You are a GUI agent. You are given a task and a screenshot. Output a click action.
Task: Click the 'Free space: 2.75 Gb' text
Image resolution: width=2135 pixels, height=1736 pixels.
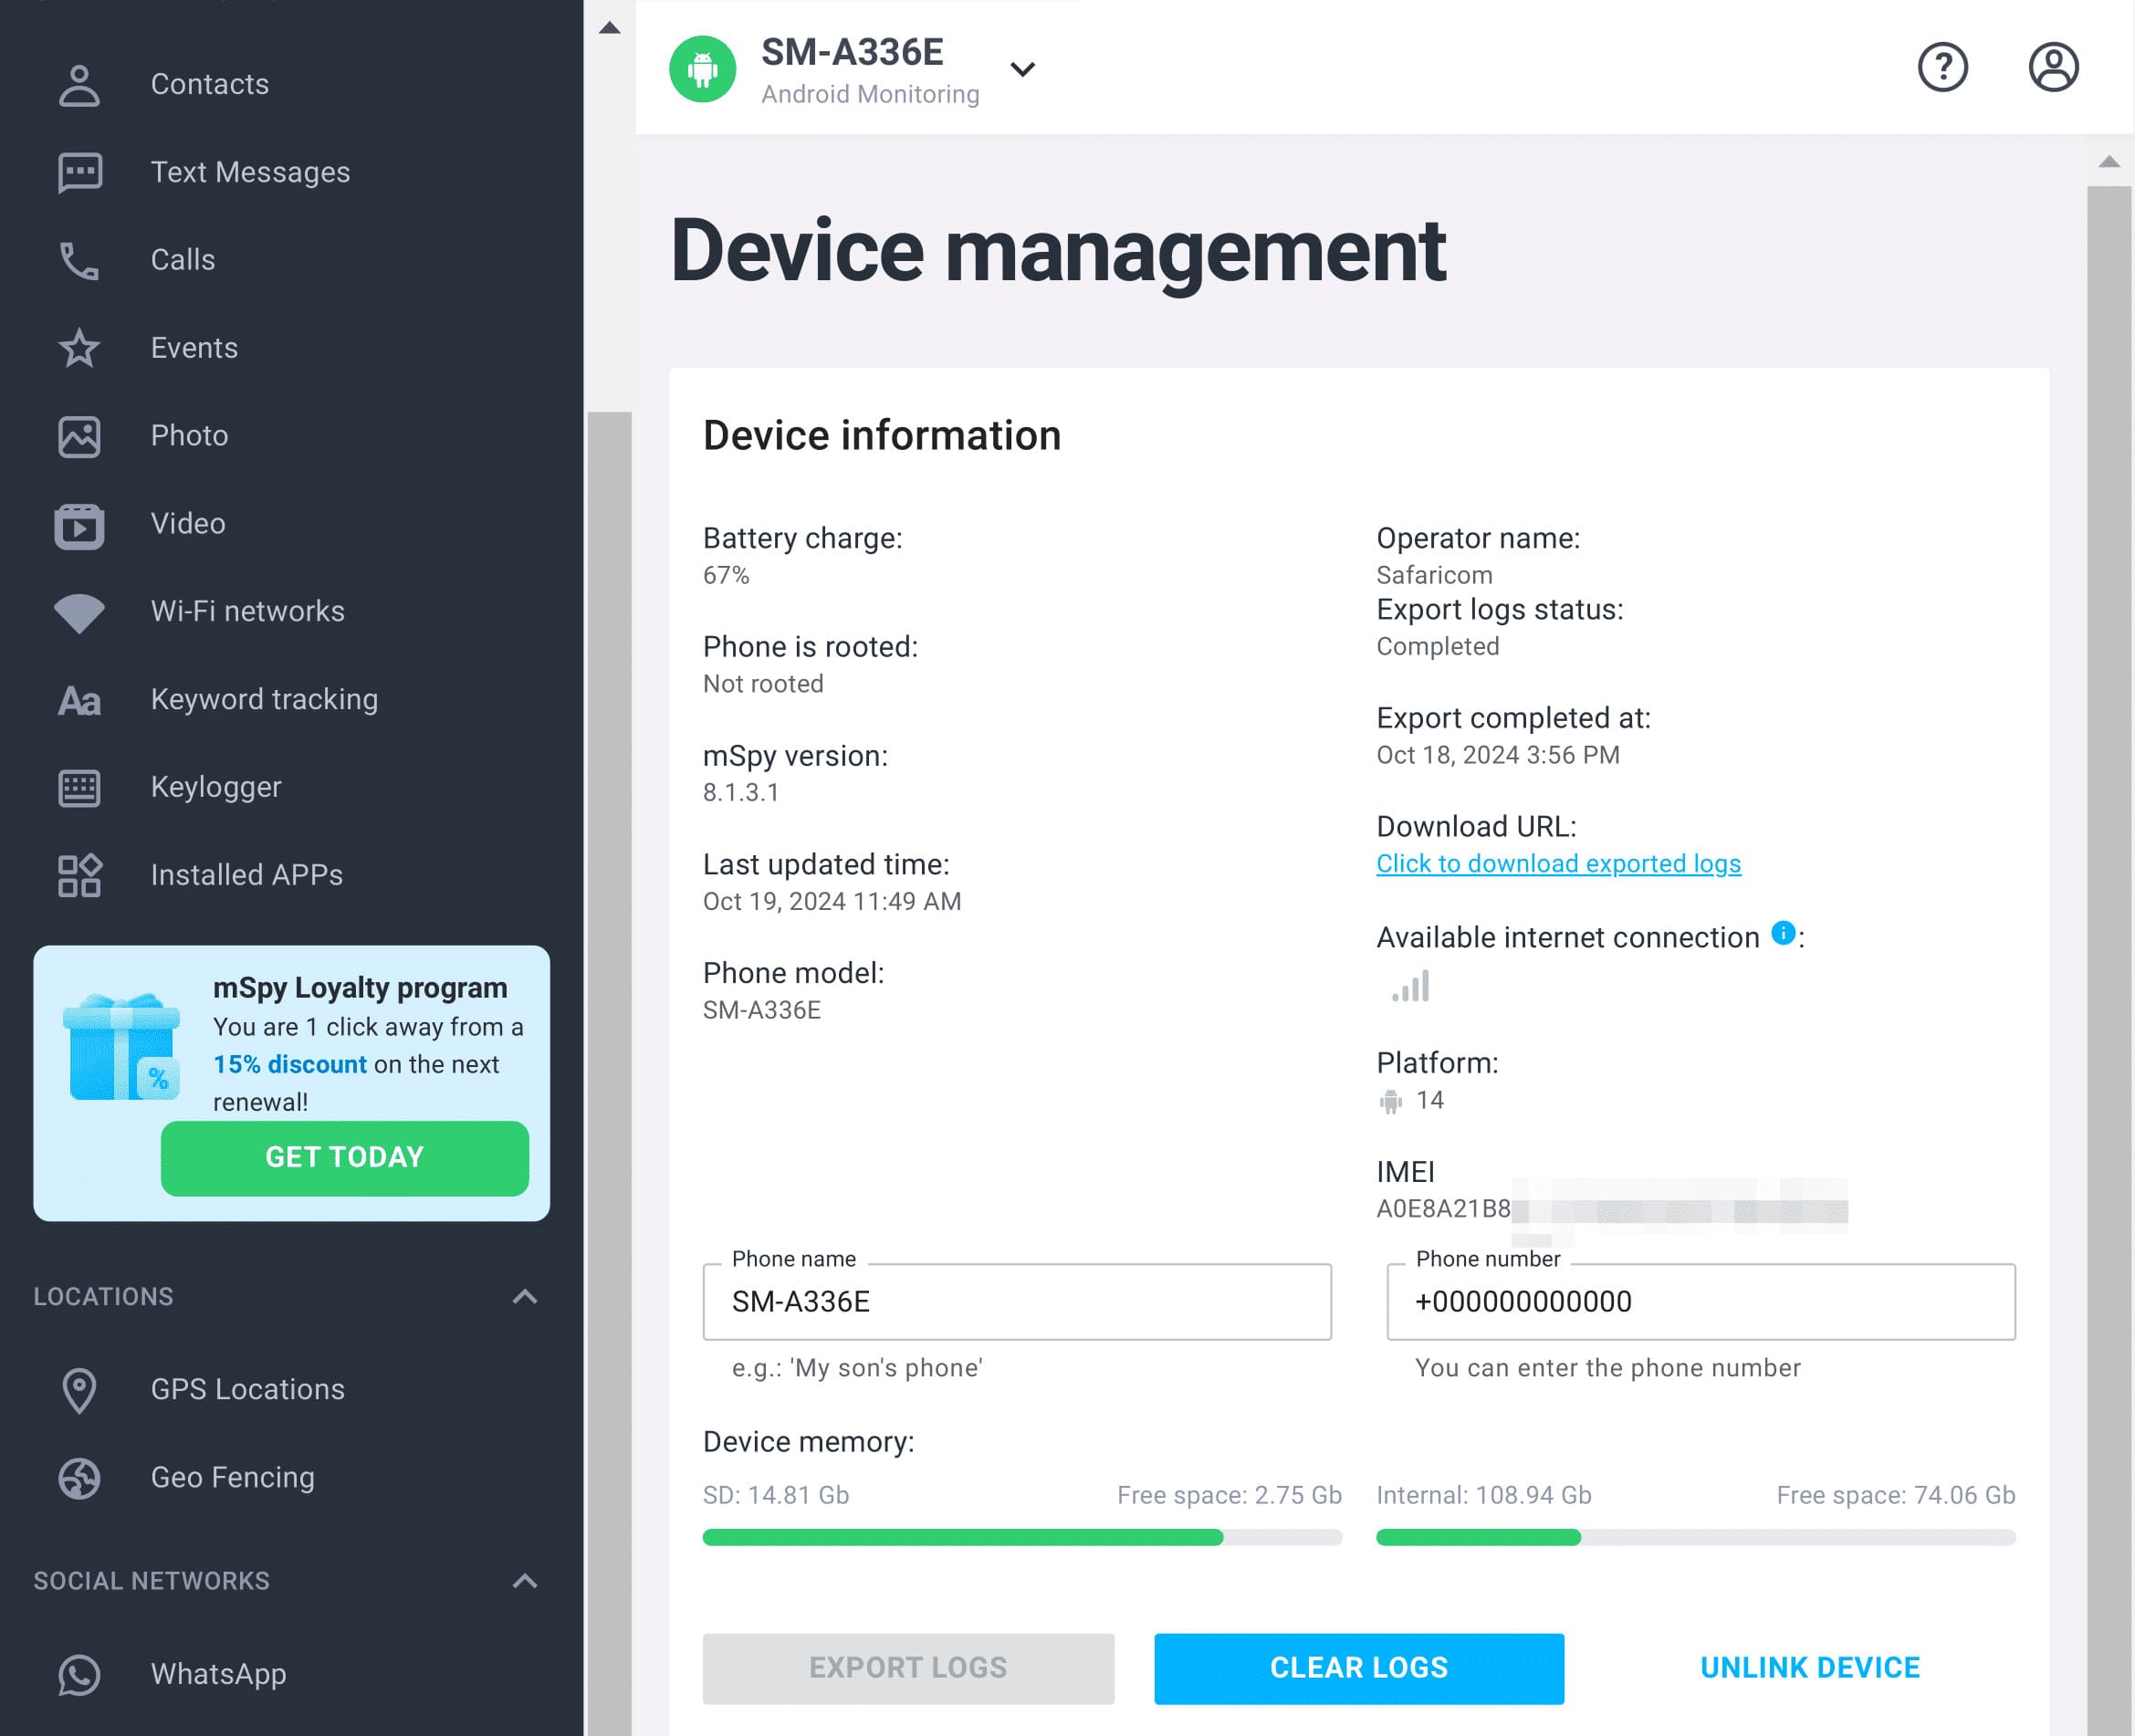click(1229, 1496)
